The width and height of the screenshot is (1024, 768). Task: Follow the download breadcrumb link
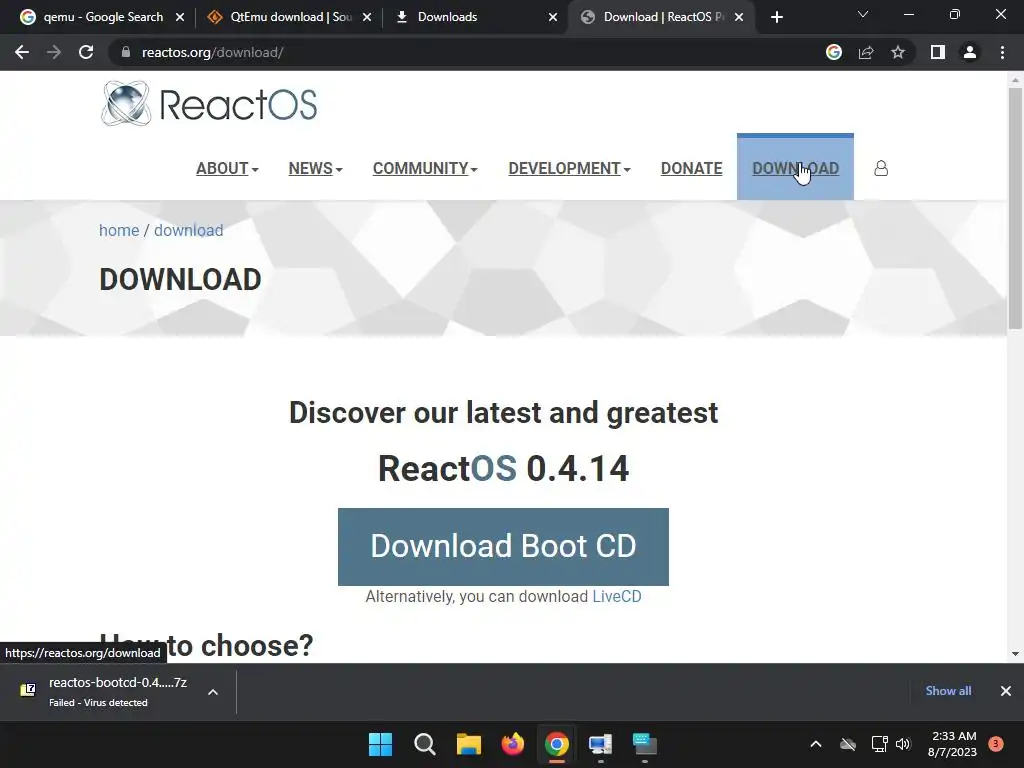(189, 231)
